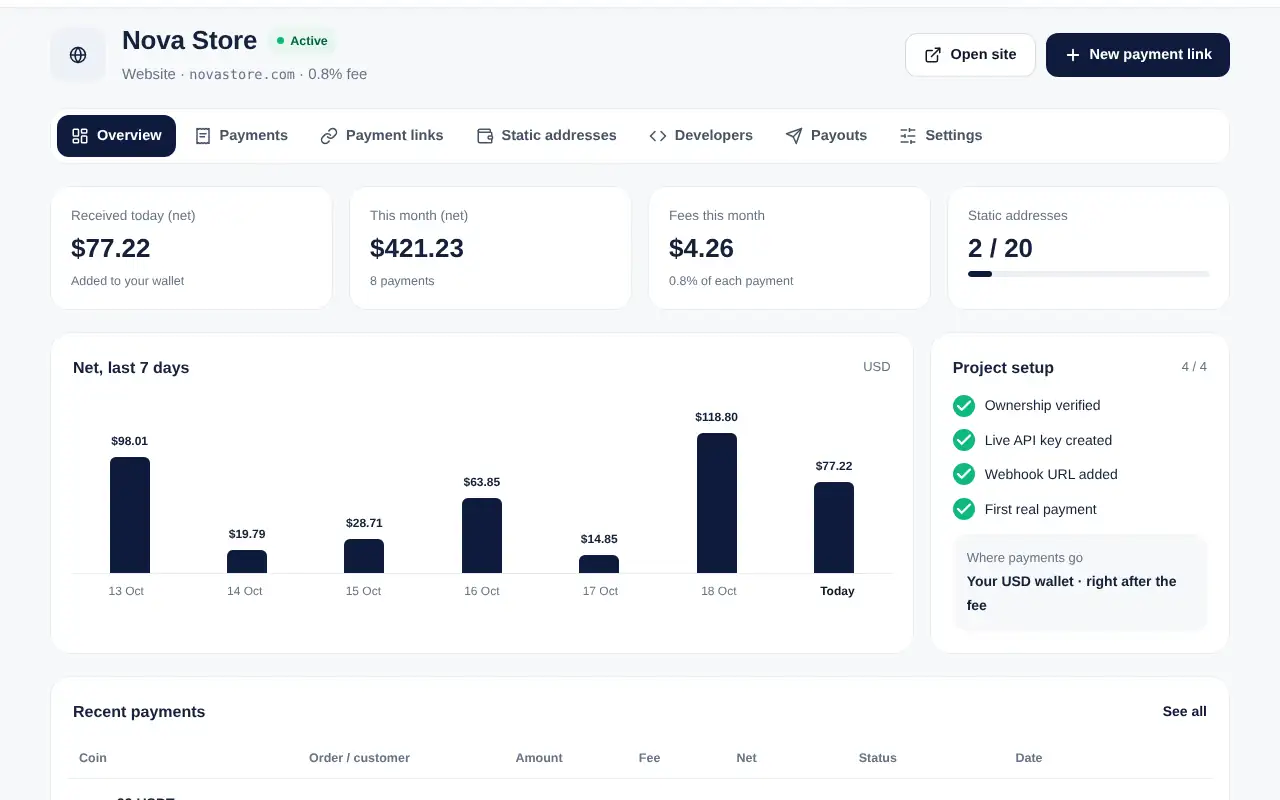Click the external-link icon in Open site

pos(932,55)
